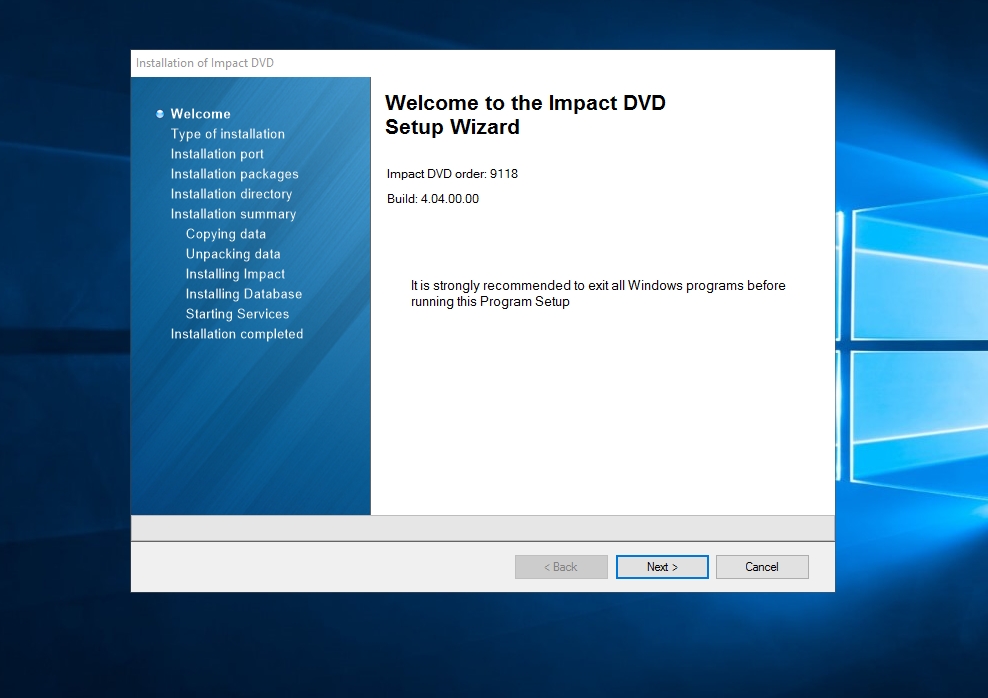This screenshot has width=988, height=698.
Task: Select the Starting Services sub-step
Action: [238, 314]
